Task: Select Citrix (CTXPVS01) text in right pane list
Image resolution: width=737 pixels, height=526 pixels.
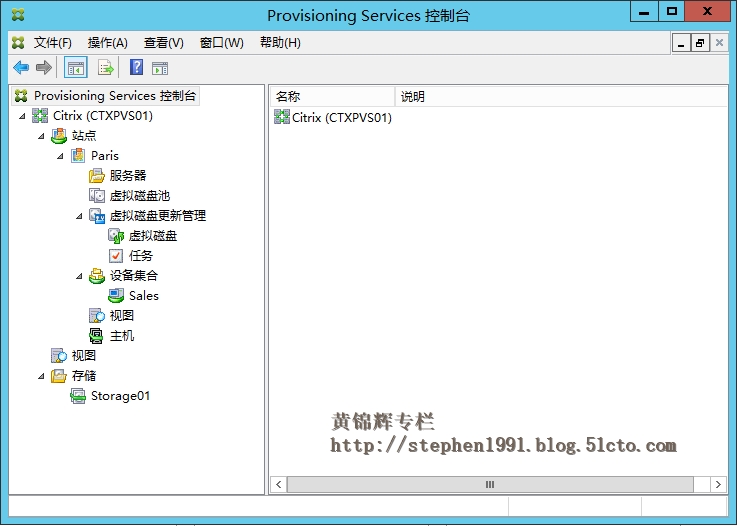Action: click(342, 117)
